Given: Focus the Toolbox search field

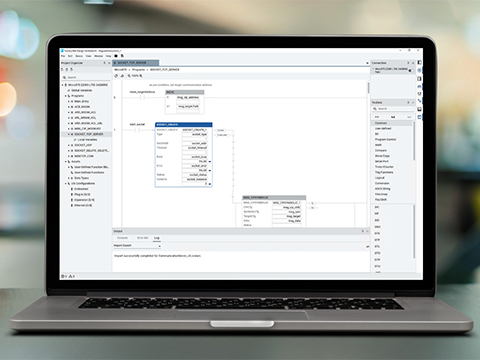Looking at the screenshot, I should (392, 109).
